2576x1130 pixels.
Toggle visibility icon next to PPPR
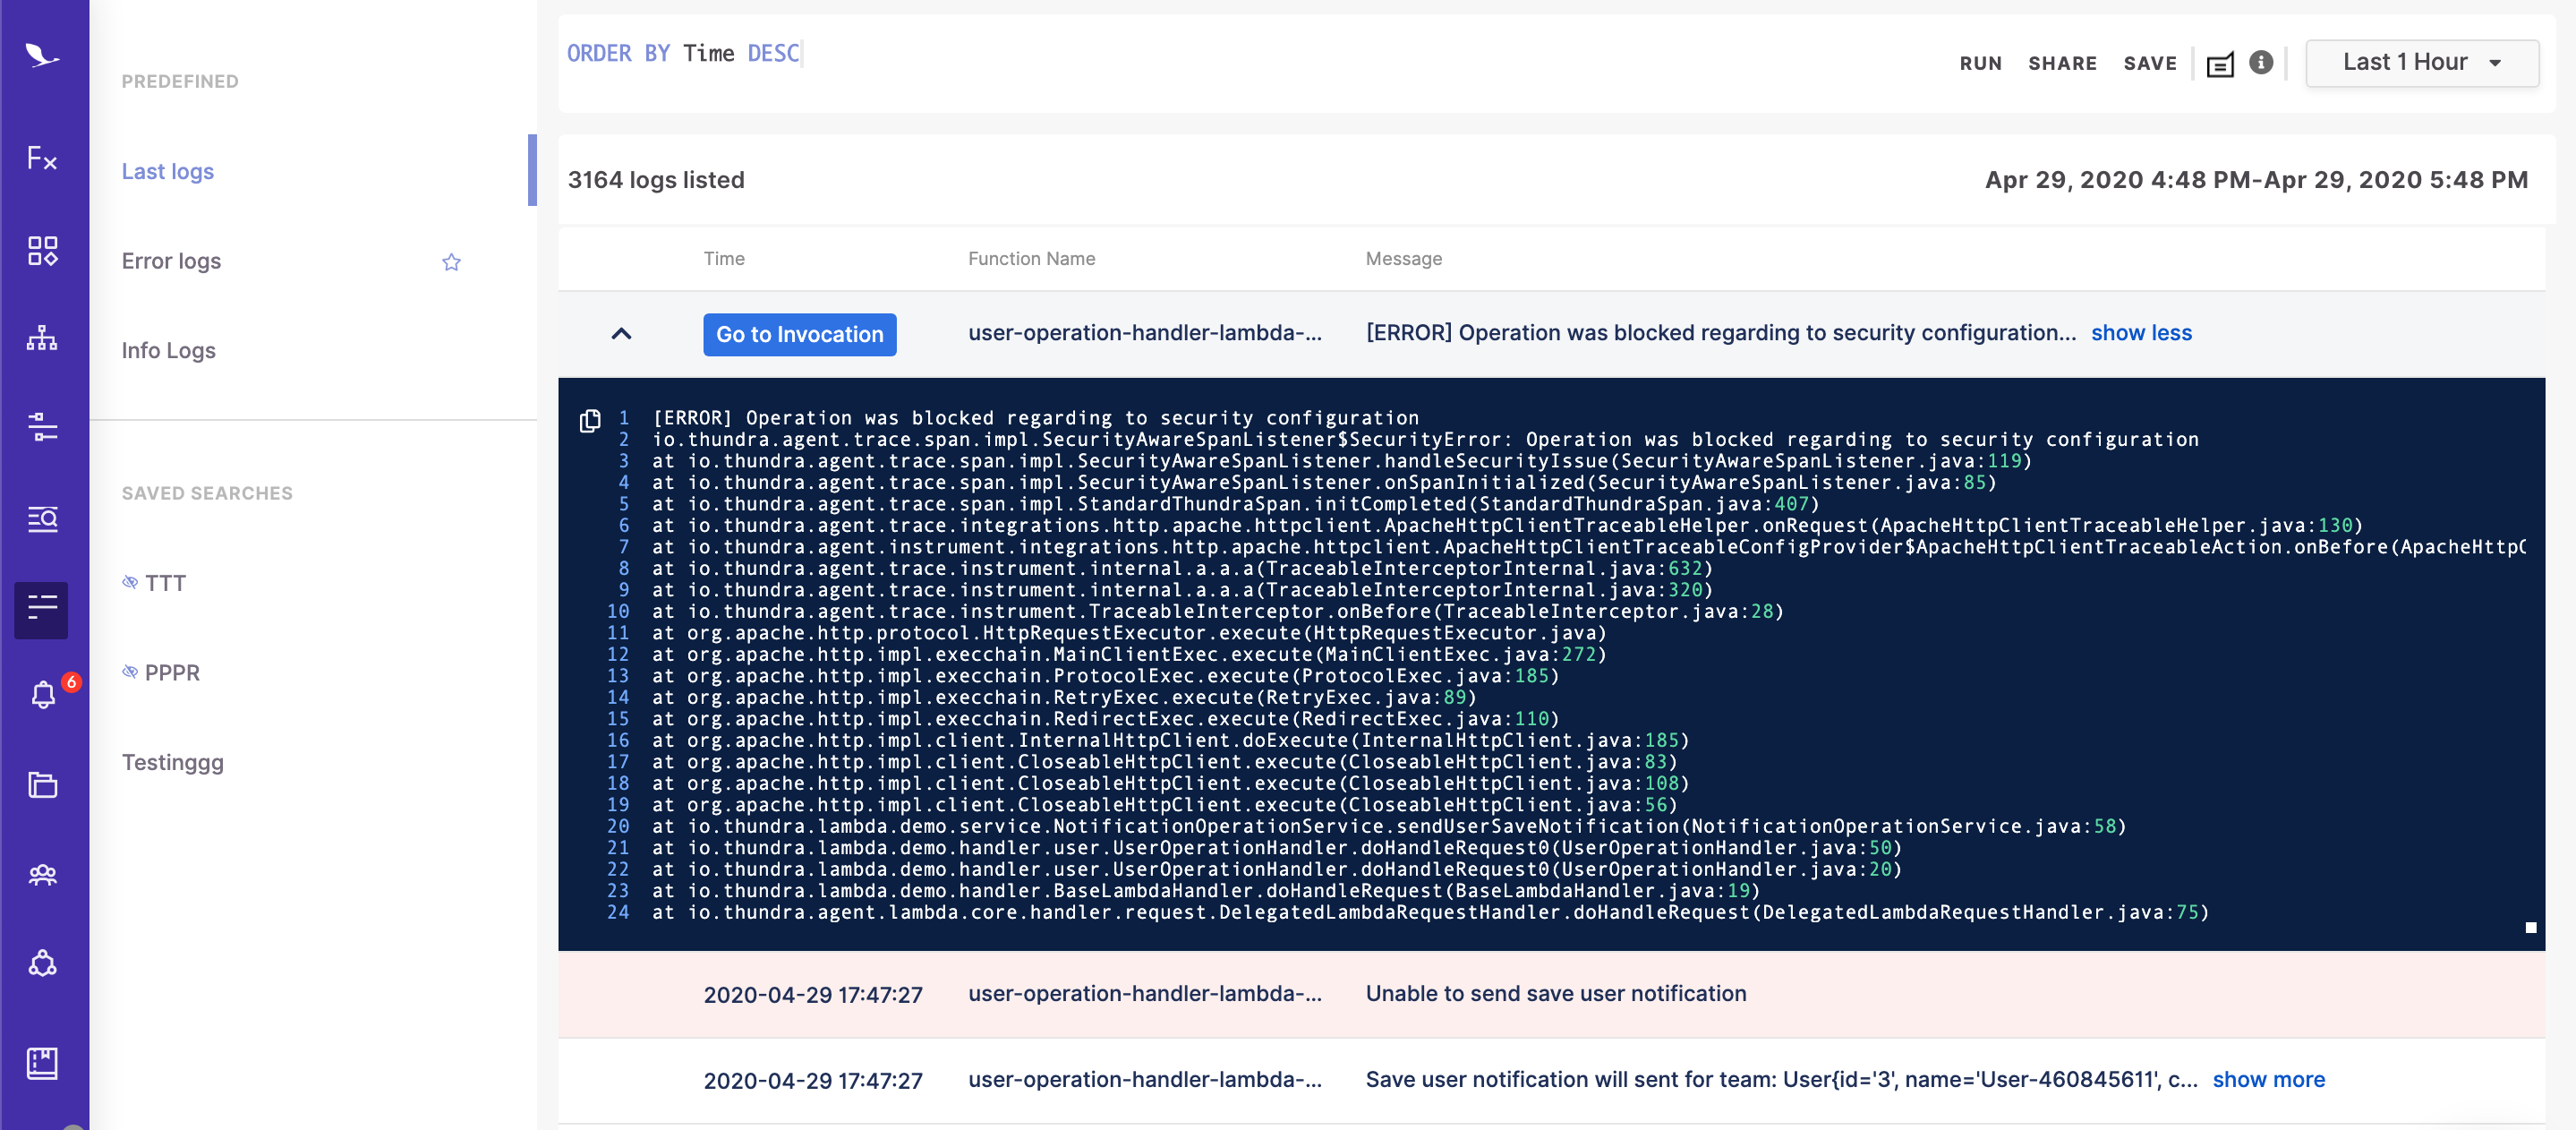click(x=130, y=672)
